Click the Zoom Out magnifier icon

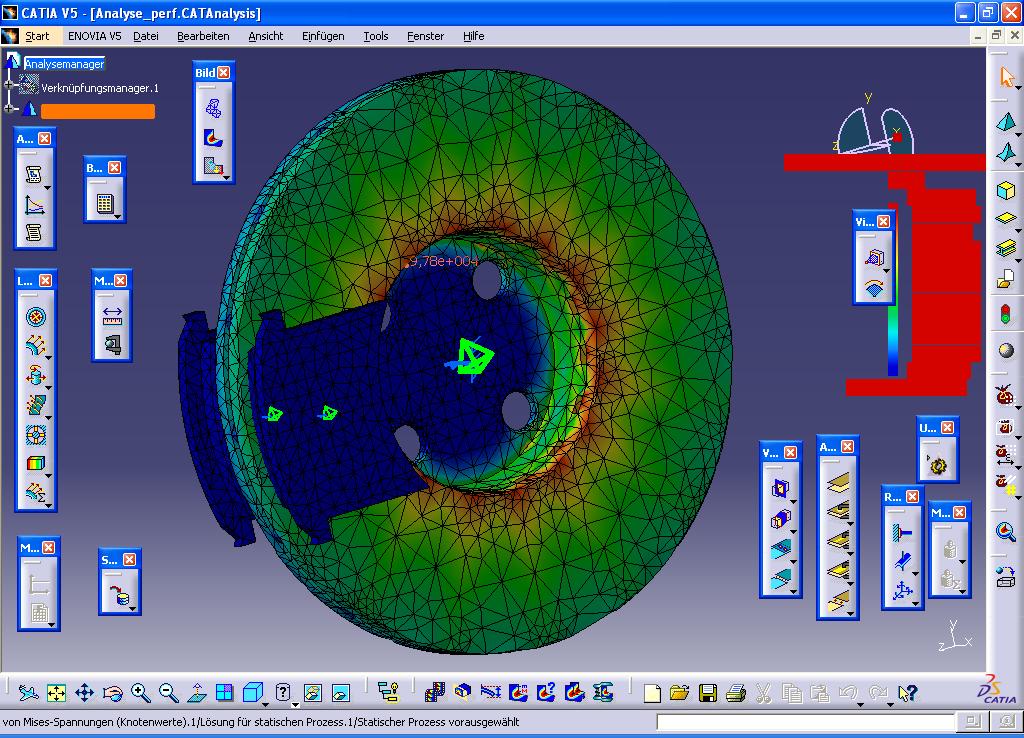[168, 692]
